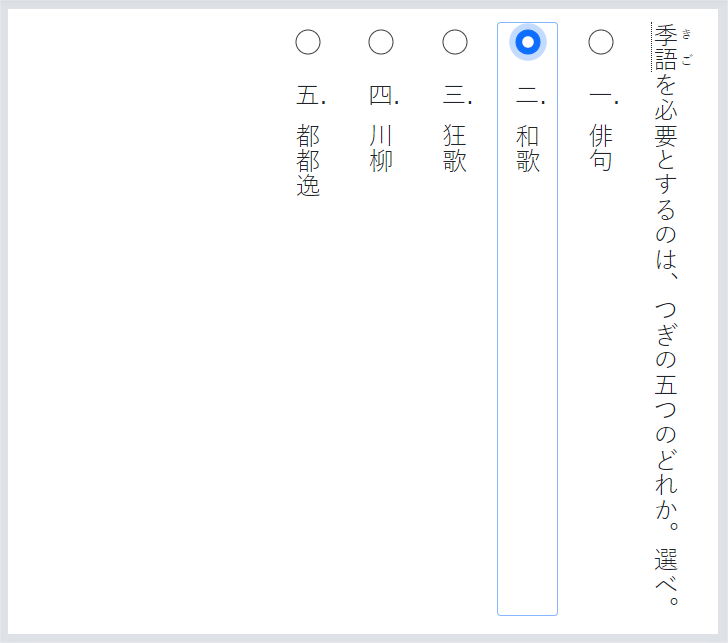Image resolution: width=728 pixels, height=643 pixels.
Task: Click empty space inside the focused 和歌 option box
Action: click(528, 400)
